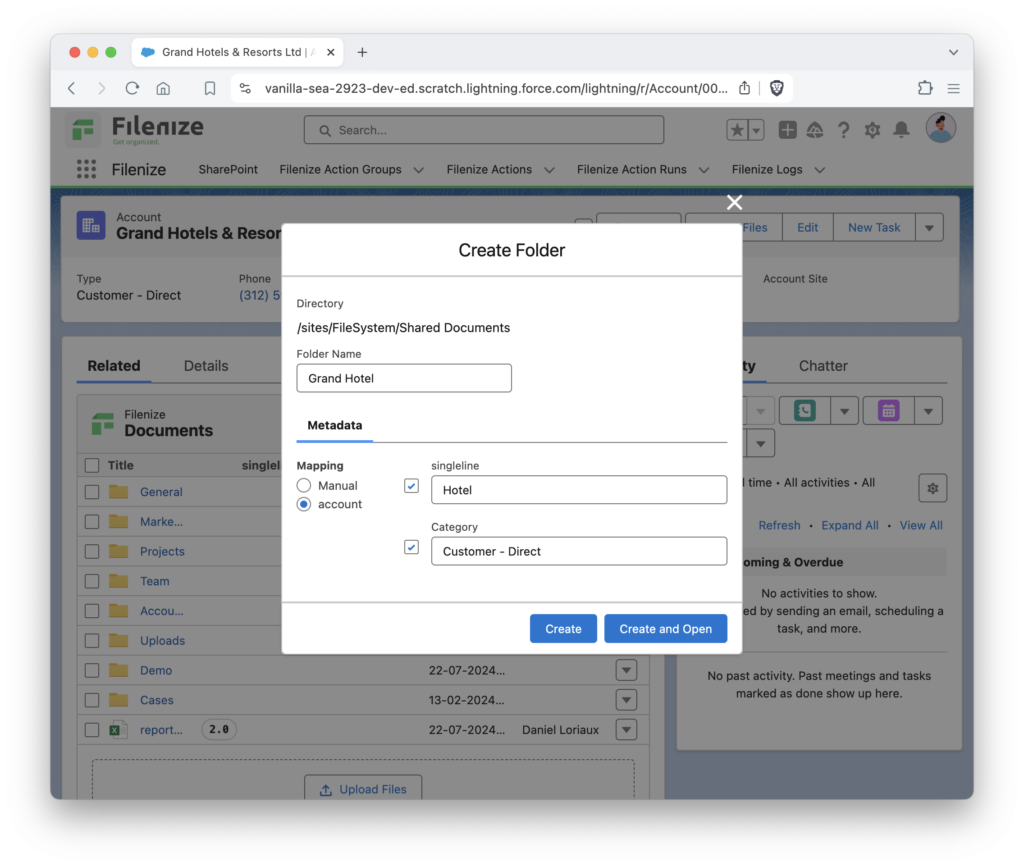
Task: Open the browser hamburger menu
Action: [x=953, y=88]
